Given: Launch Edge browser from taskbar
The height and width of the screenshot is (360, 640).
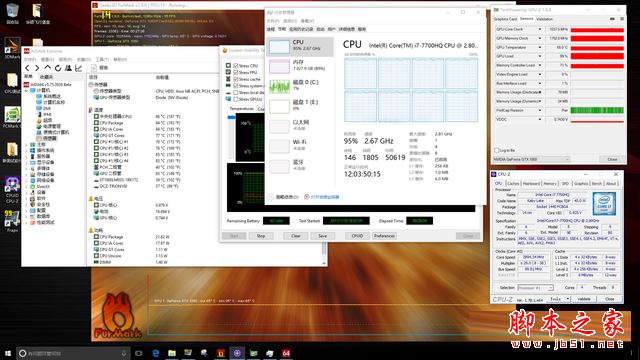Looking at the screenshot, I should point(156,353).
